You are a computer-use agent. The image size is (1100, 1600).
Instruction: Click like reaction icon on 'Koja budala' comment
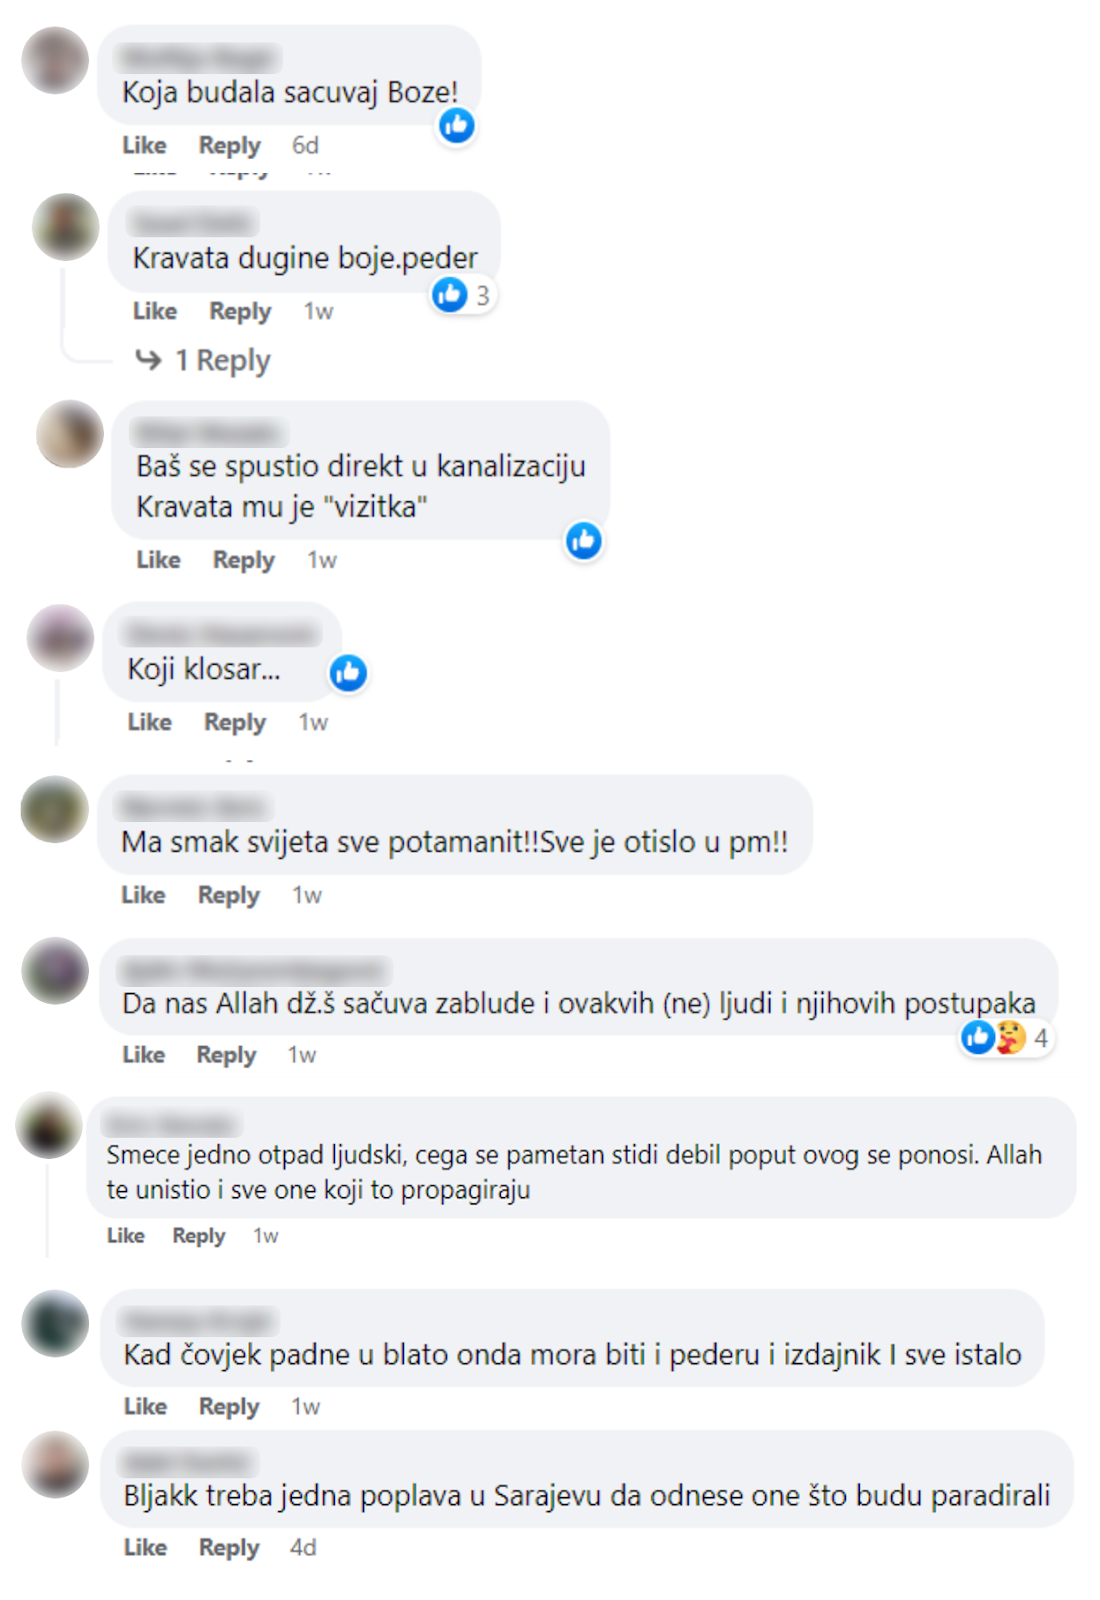(x=457, y=125)
